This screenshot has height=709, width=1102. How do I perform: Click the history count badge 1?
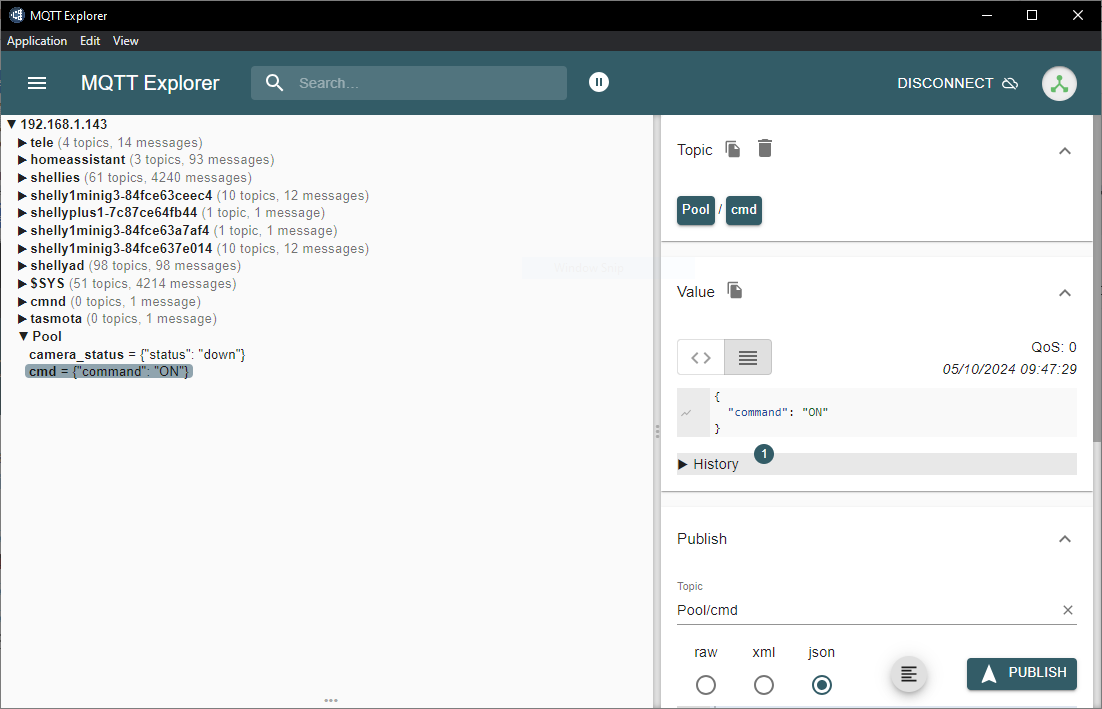(x=764, y=454)
